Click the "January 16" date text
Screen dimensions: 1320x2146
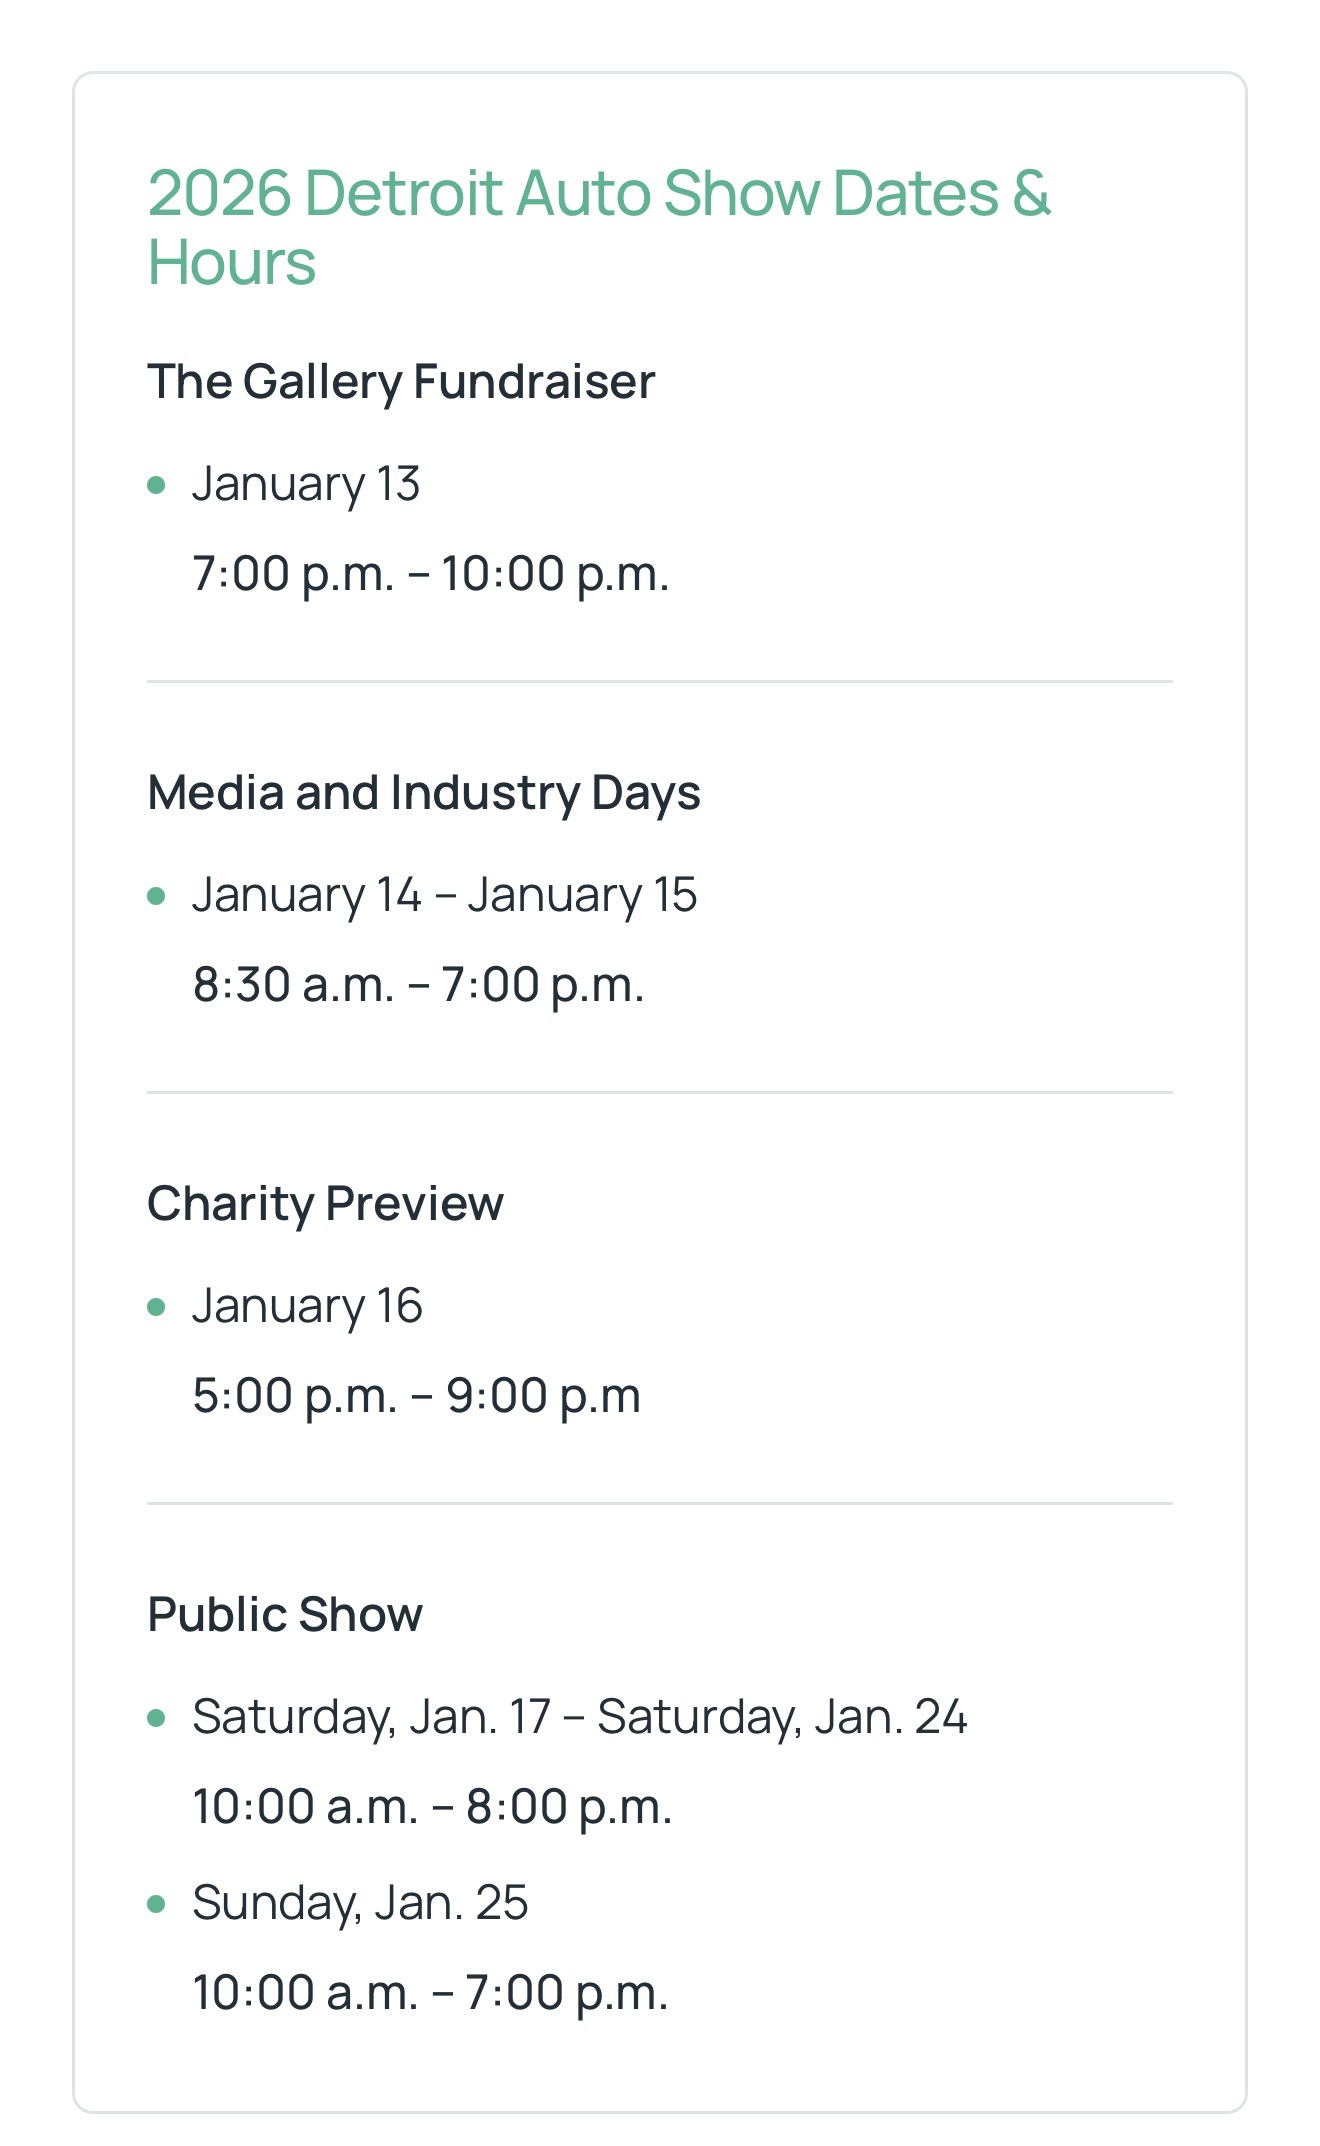[307, 1307]
